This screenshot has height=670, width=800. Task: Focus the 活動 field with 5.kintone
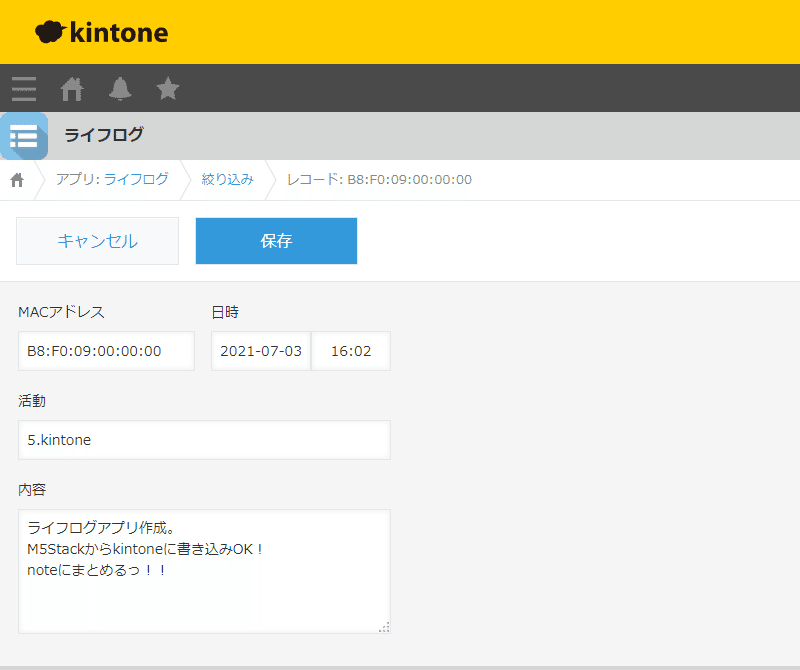tap(204, 440)
